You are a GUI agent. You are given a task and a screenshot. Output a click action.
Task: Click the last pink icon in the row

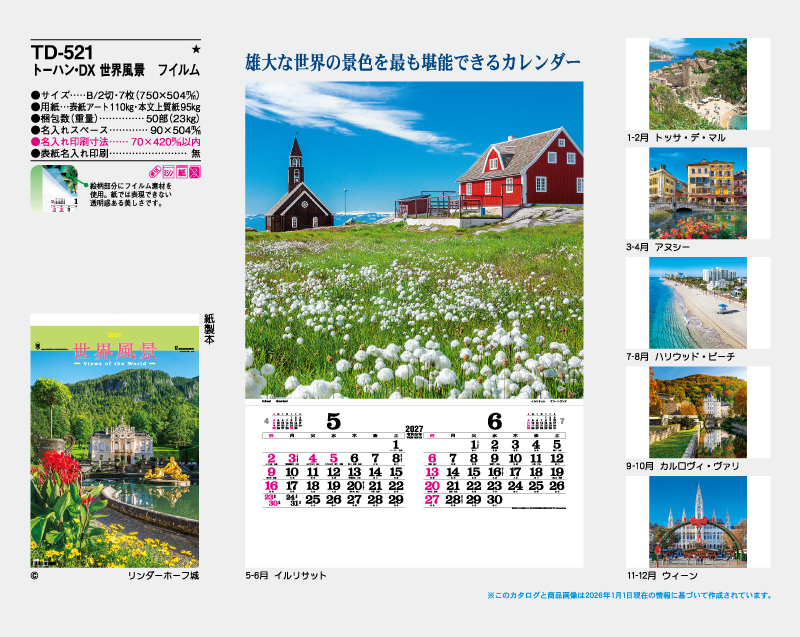click(195, 171)
